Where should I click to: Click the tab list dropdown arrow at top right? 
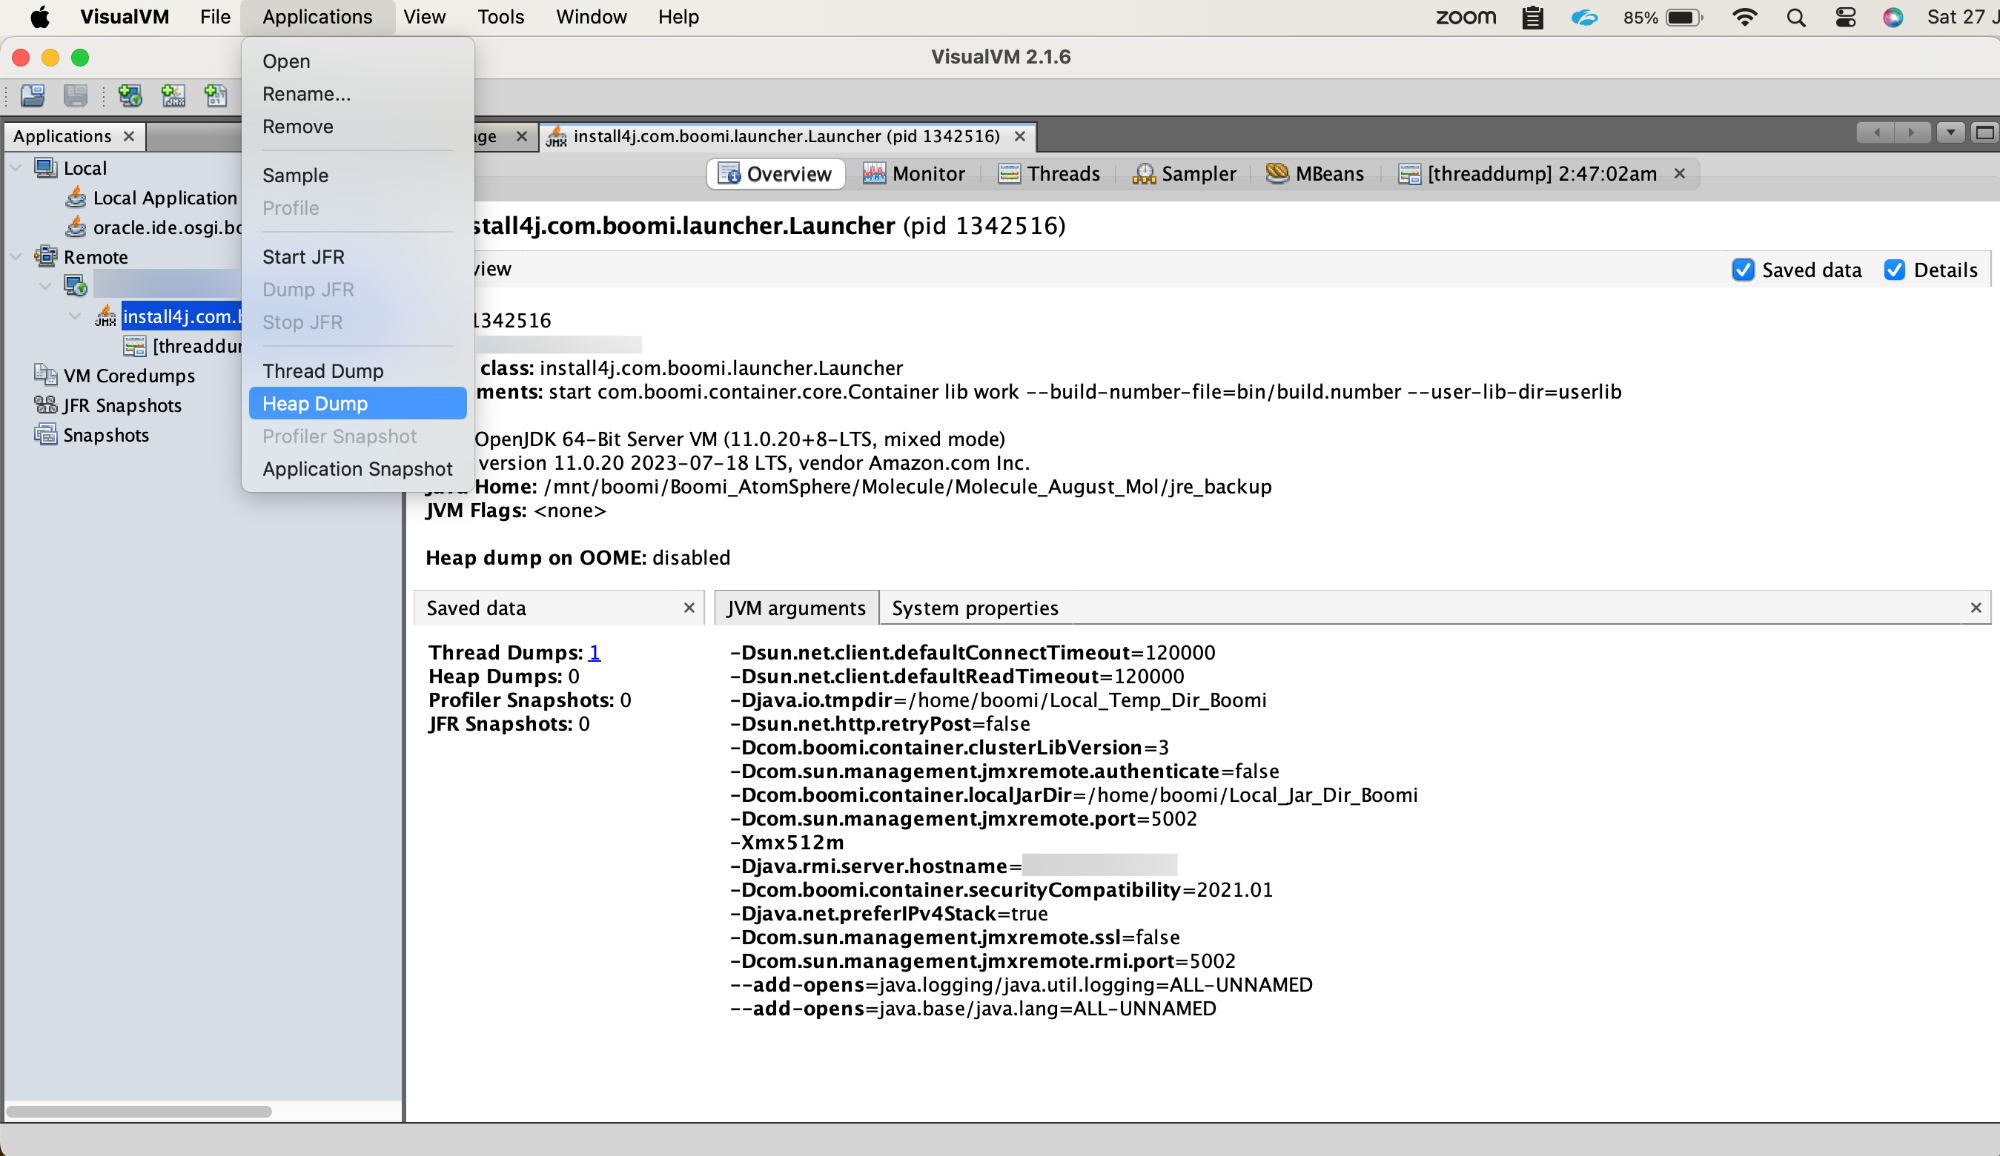[x=1949, y=131]
